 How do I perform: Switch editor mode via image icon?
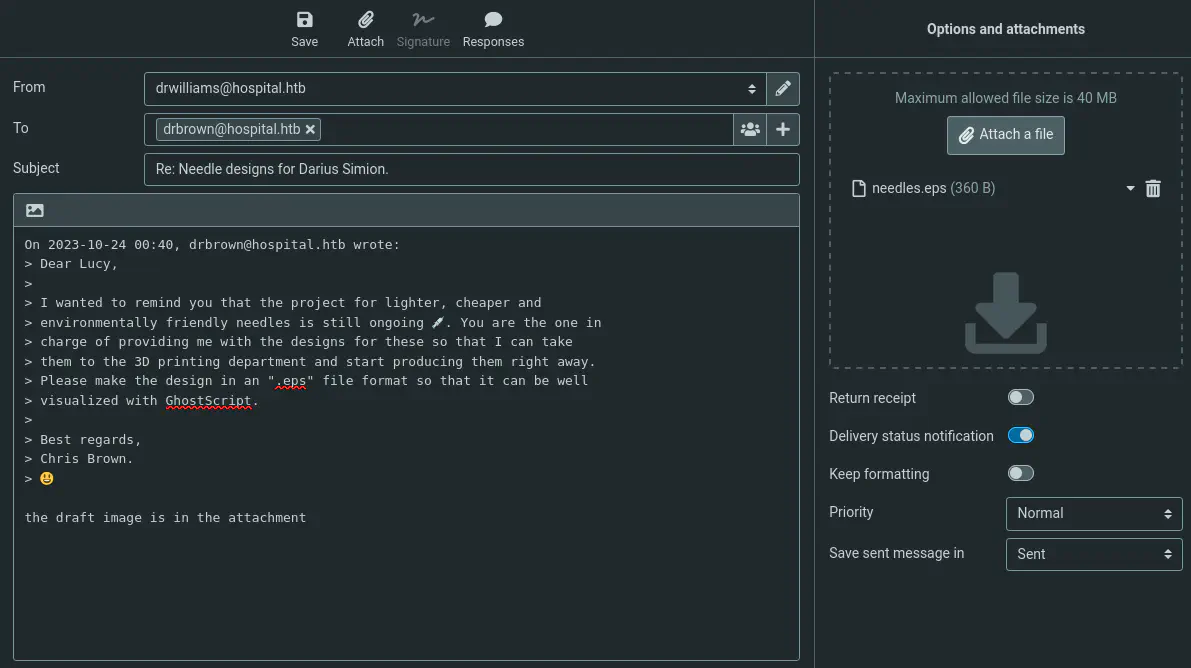tap(35, 210)
